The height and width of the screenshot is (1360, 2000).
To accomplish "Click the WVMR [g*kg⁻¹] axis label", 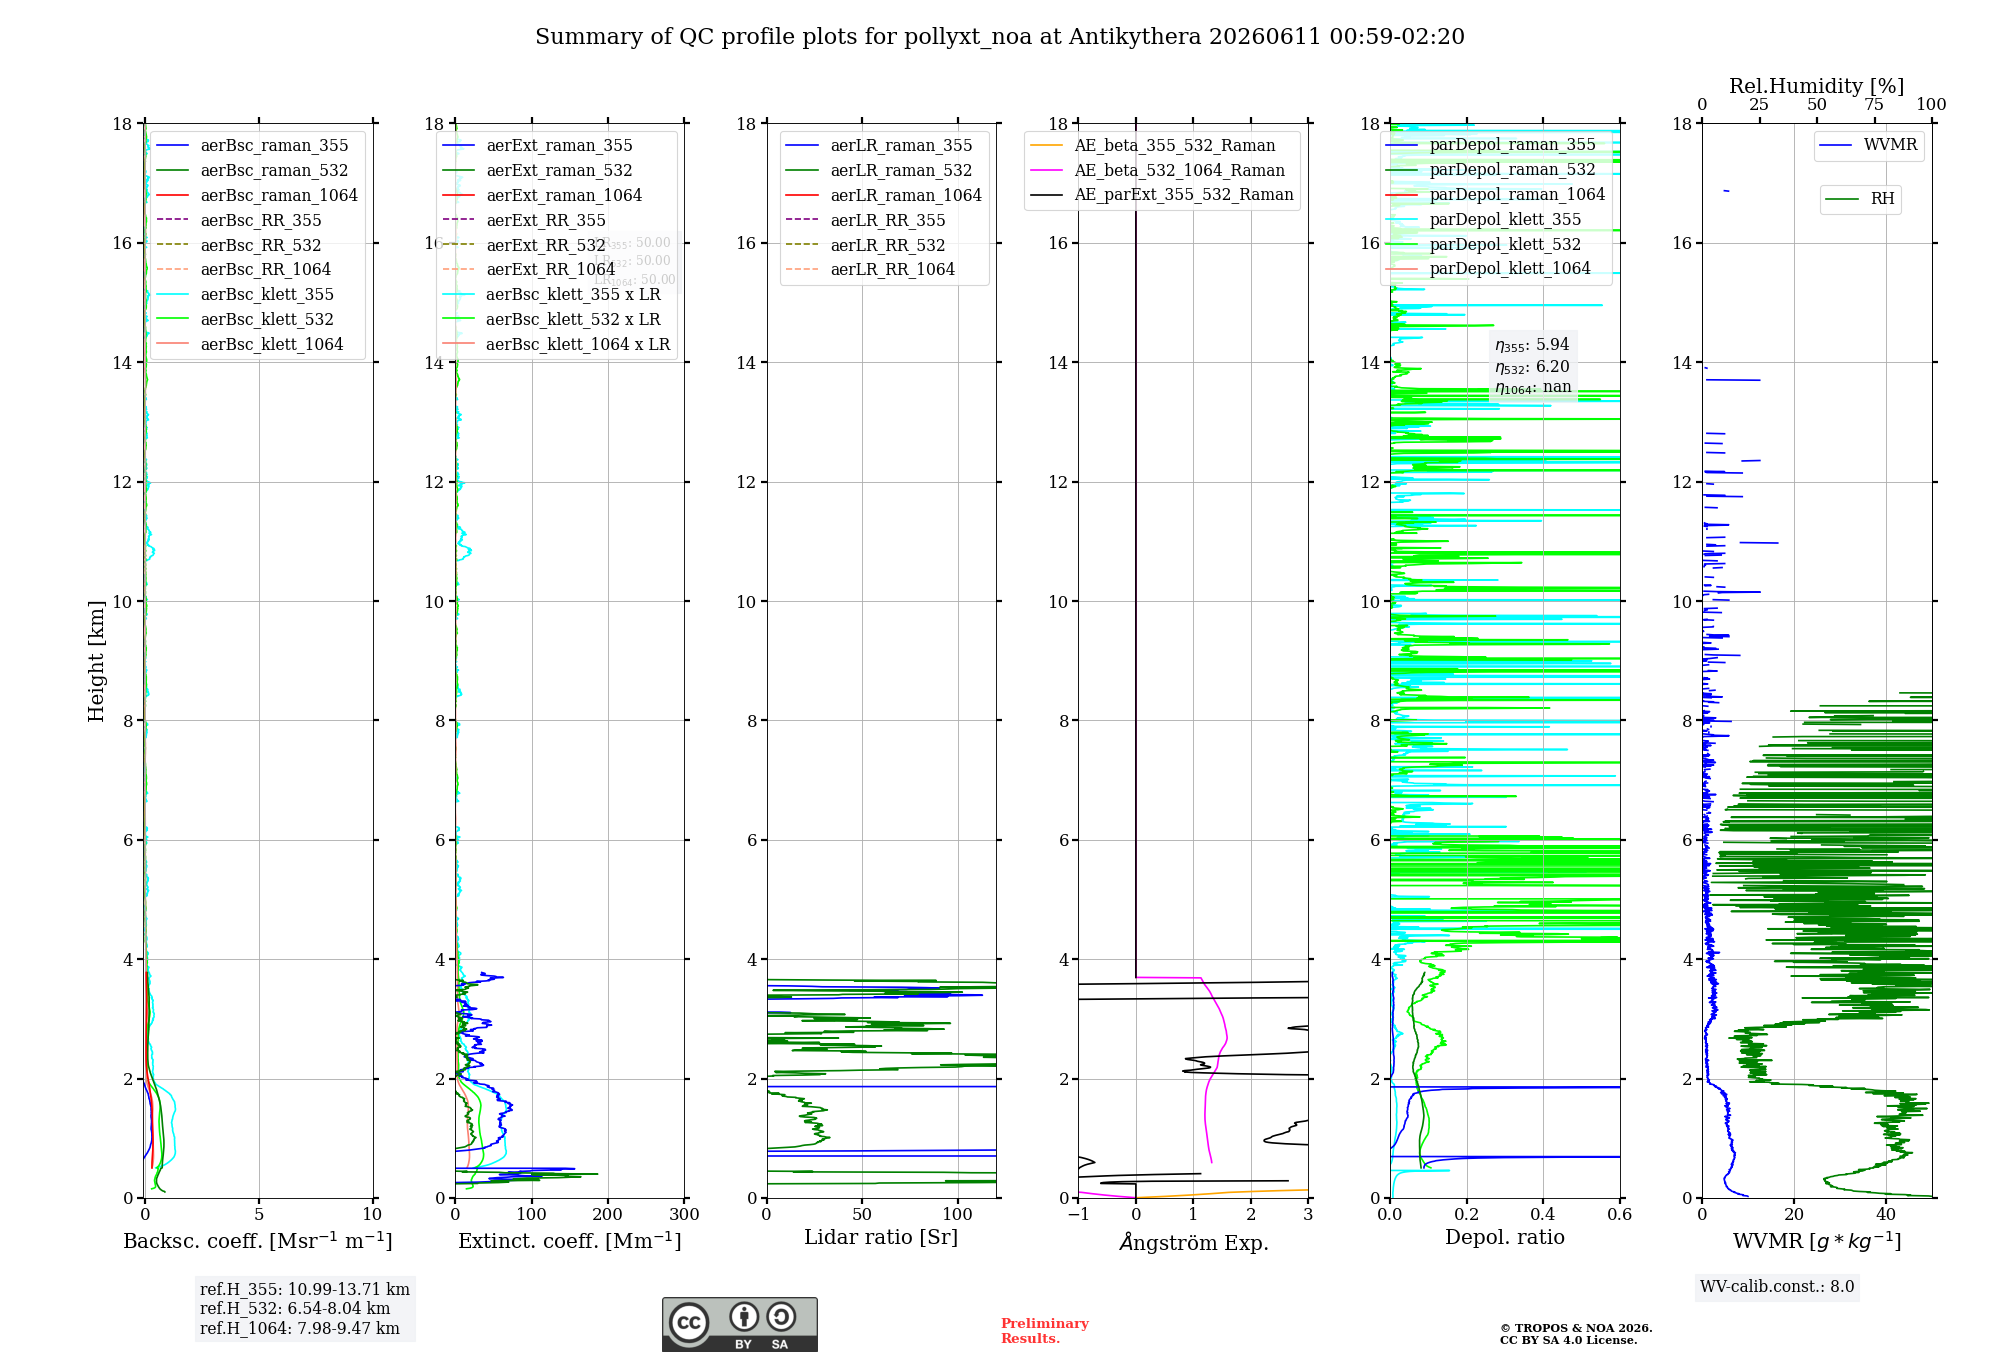I will (x=1817, y=1241).
